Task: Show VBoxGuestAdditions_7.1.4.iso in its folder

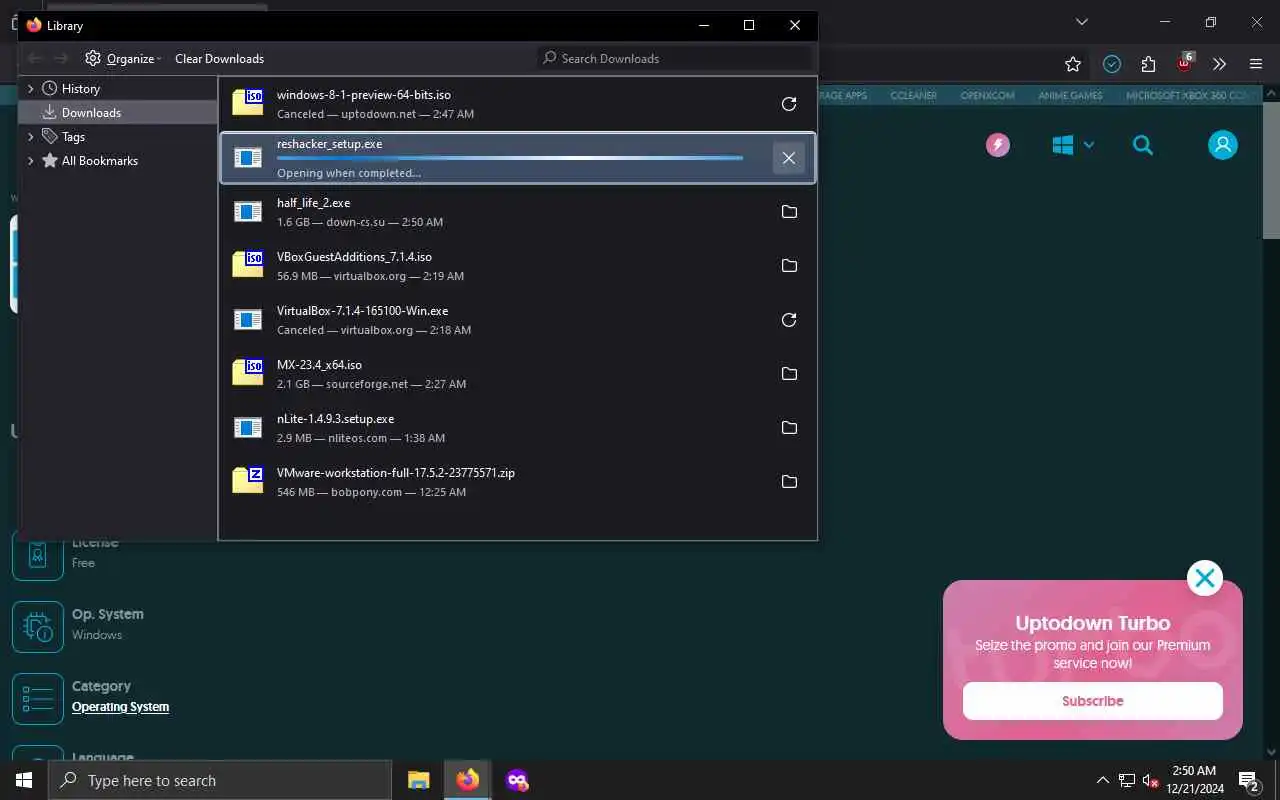Action: [789, 266]
